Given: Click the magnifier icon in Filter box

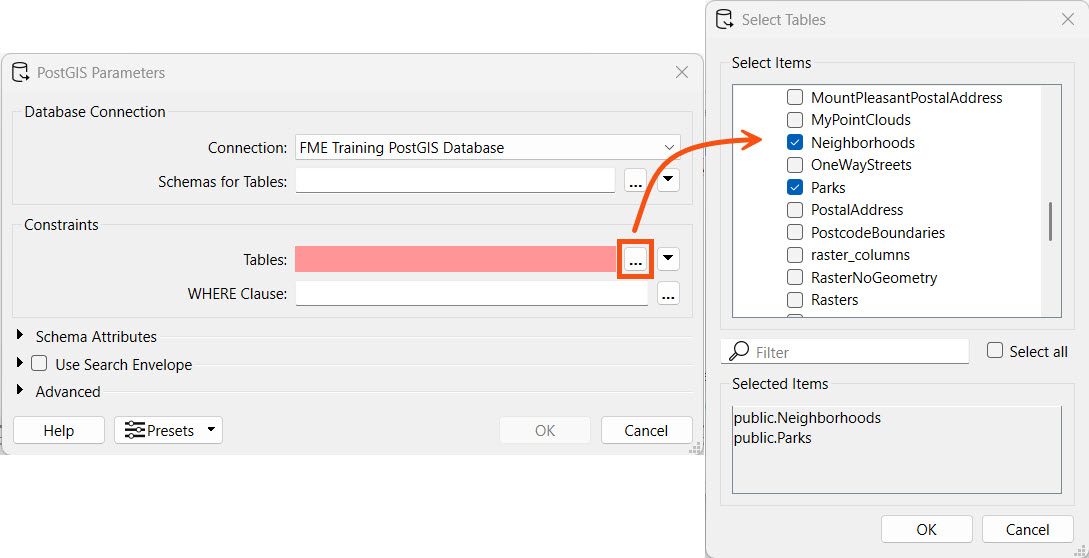Looking at the screenshot, I should (x=739, y=351).
